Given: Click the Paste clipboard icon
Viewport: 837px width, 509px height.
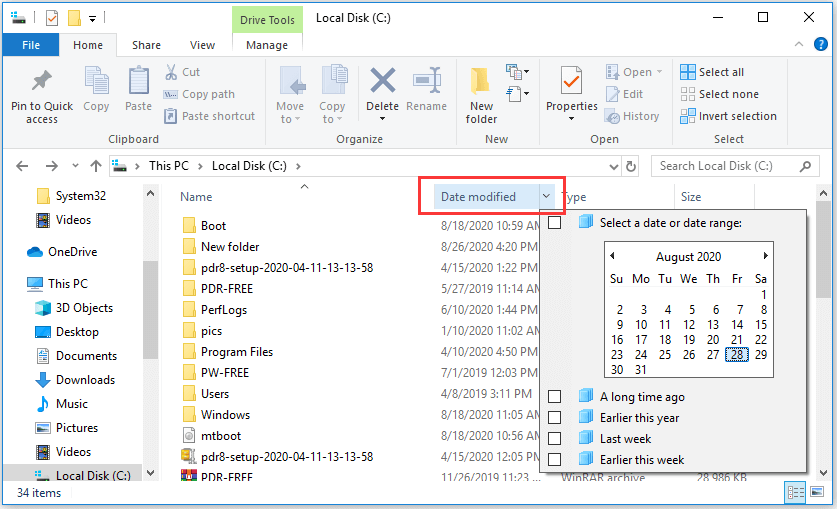Looking at the screenshot, I should tap(138, 81).
